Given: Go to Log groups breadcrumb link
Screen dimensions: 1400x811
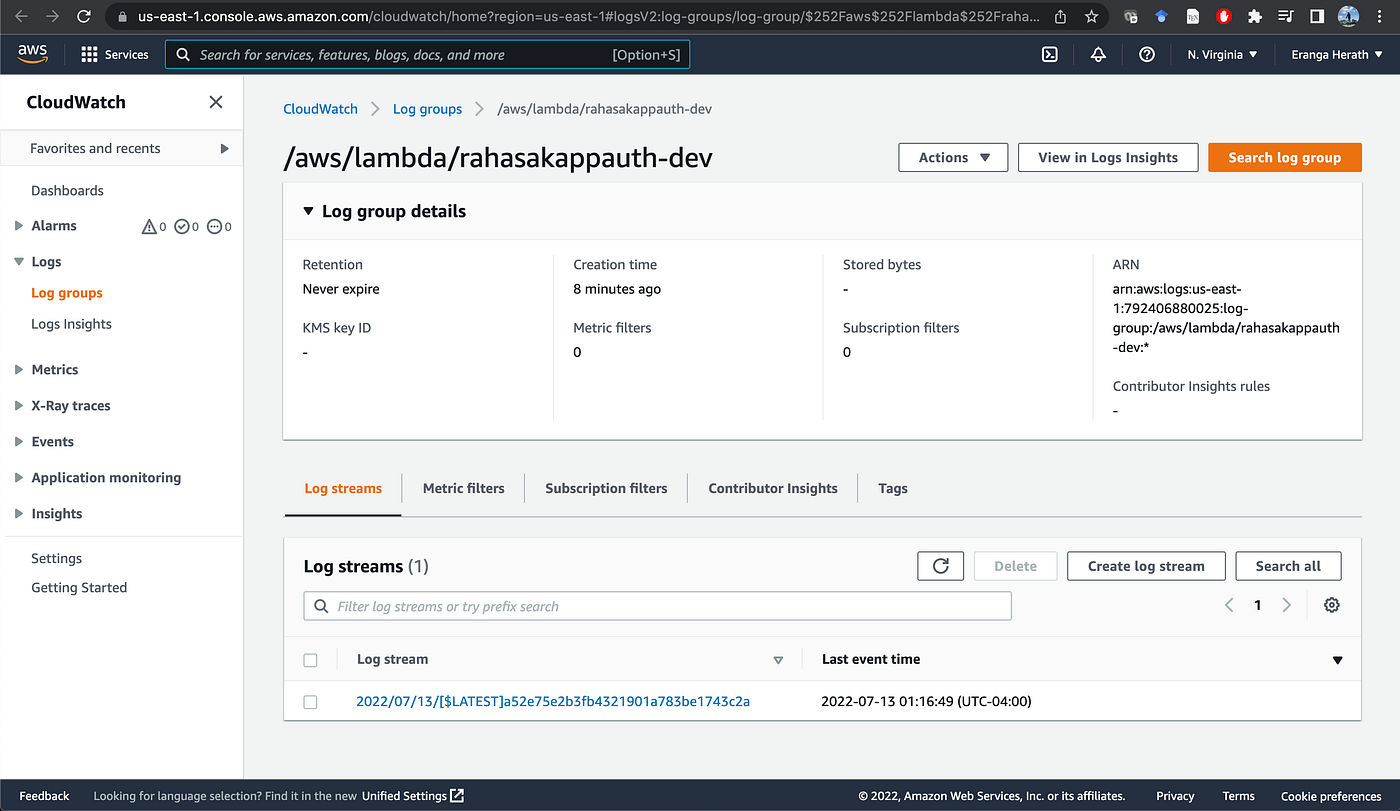Looking at the screenshot, I should coord(427,109).
